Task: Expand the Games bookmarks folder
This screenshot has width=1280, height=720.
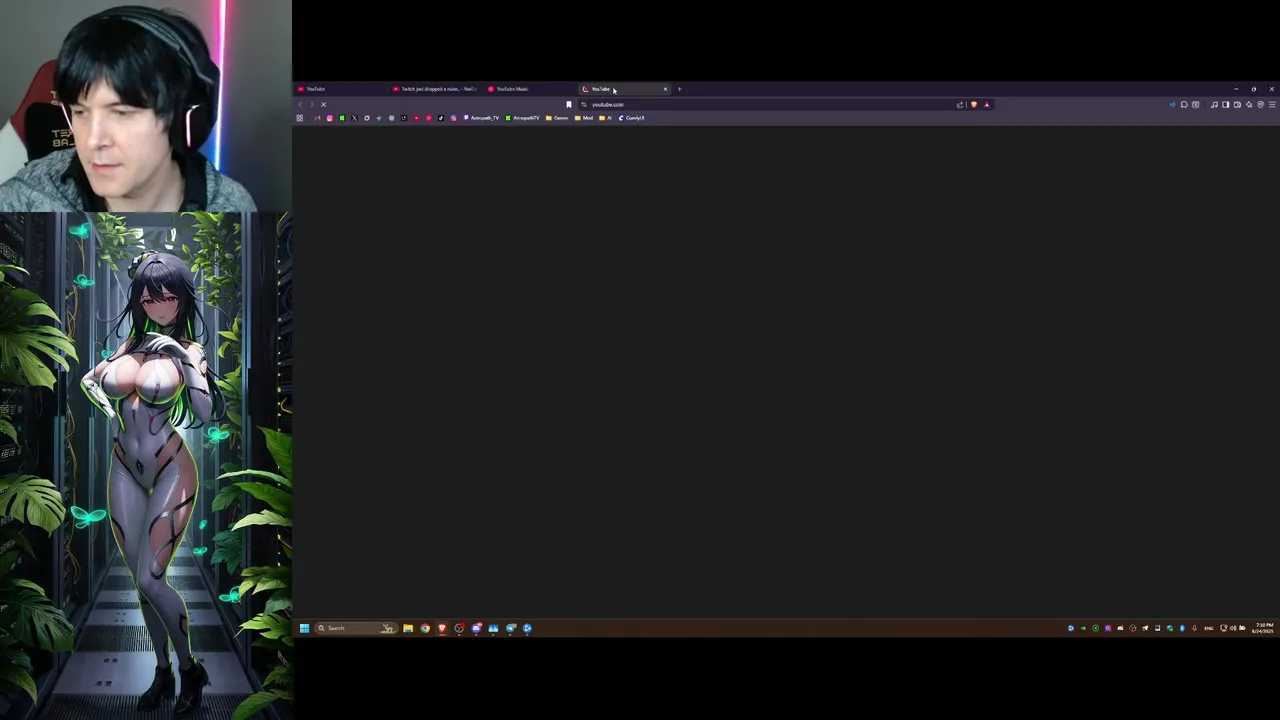Action: coord(557,118)
